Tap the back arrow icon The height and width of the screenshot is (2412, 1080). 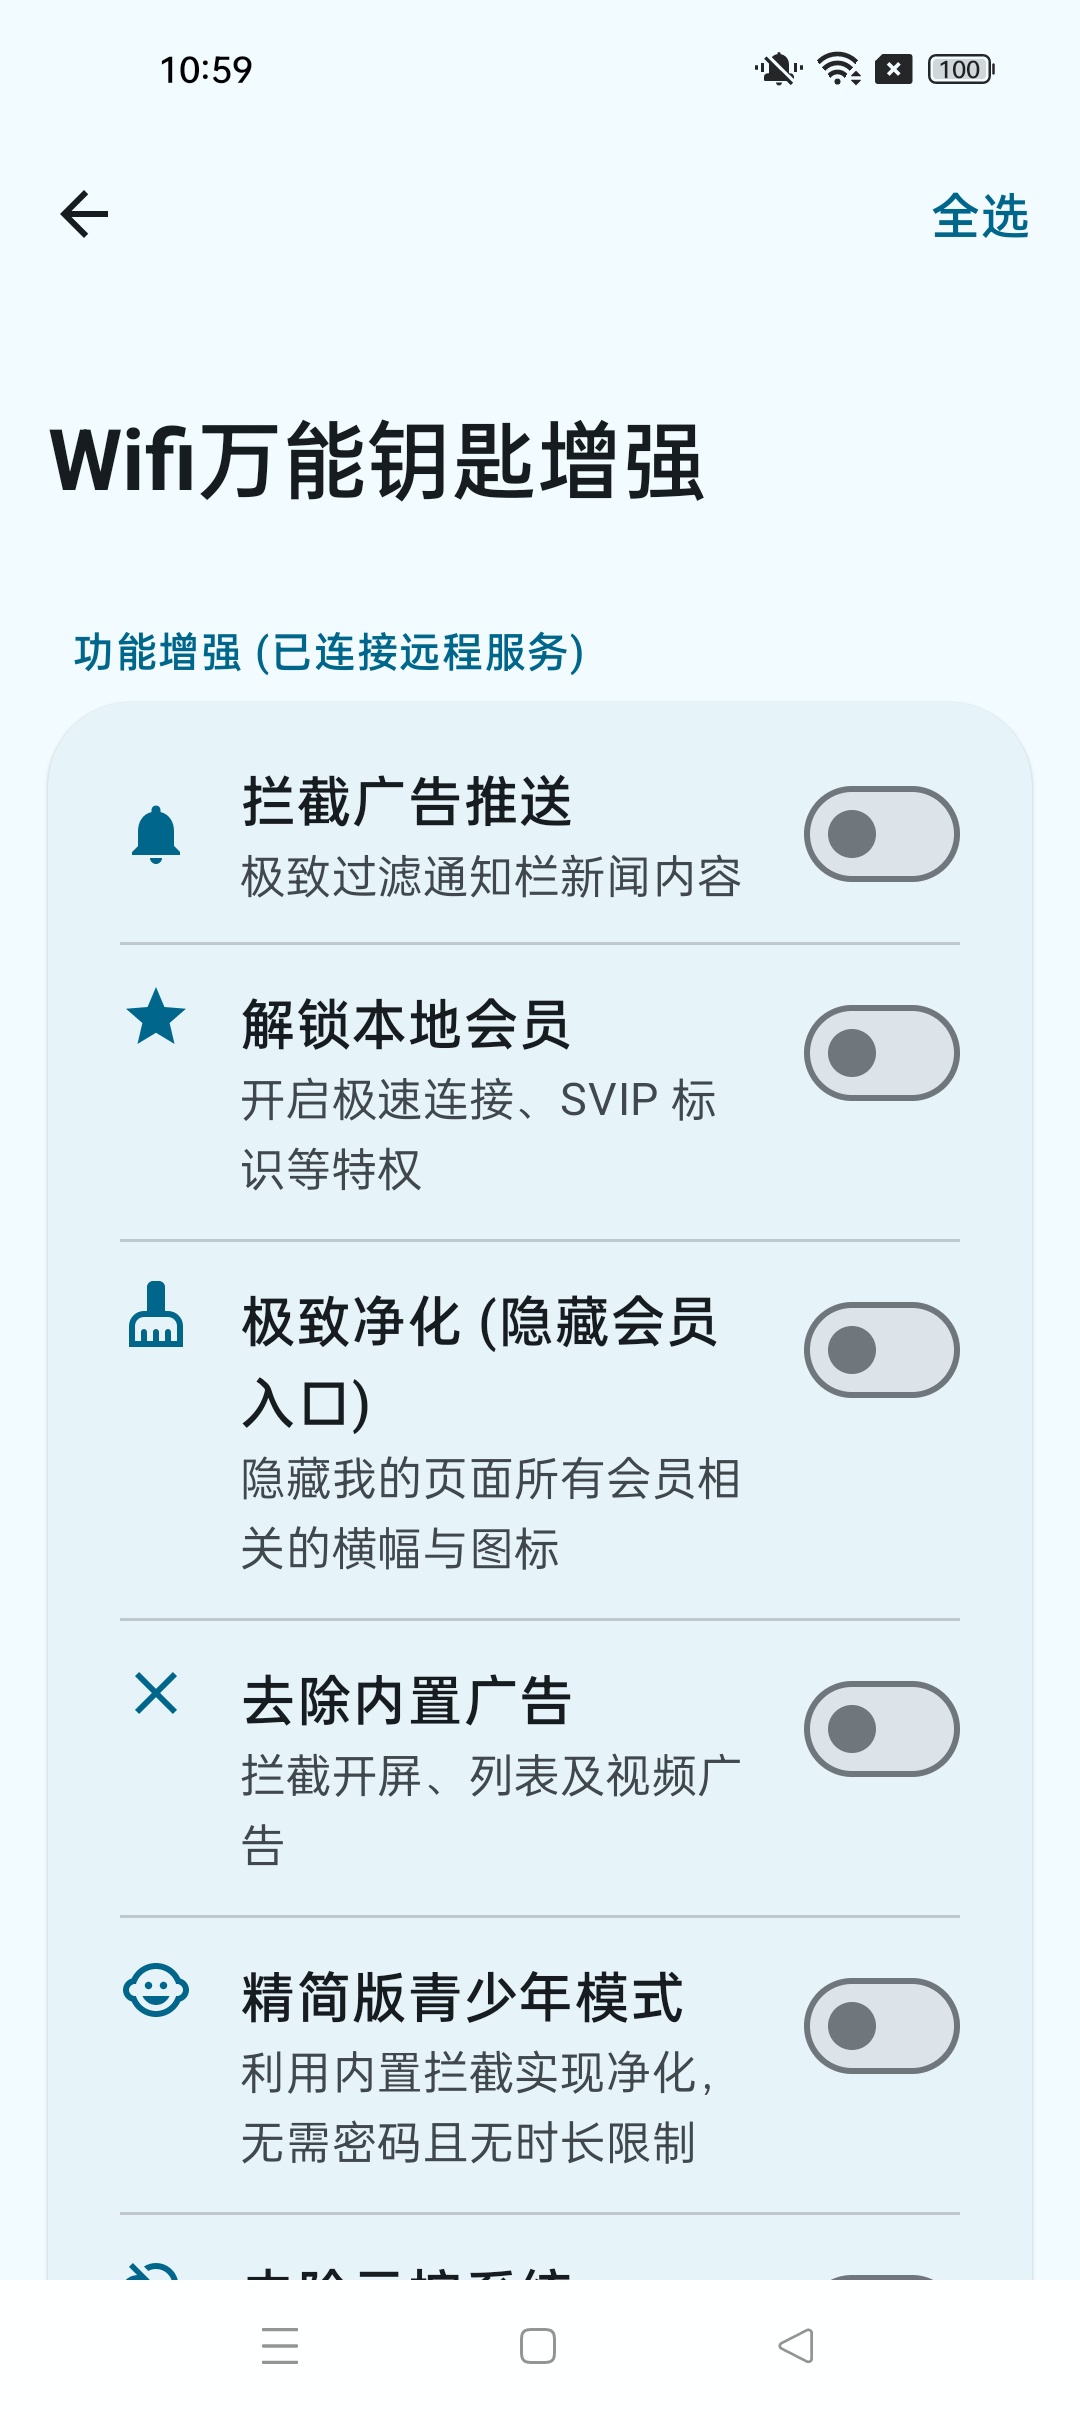coord(84,214)
